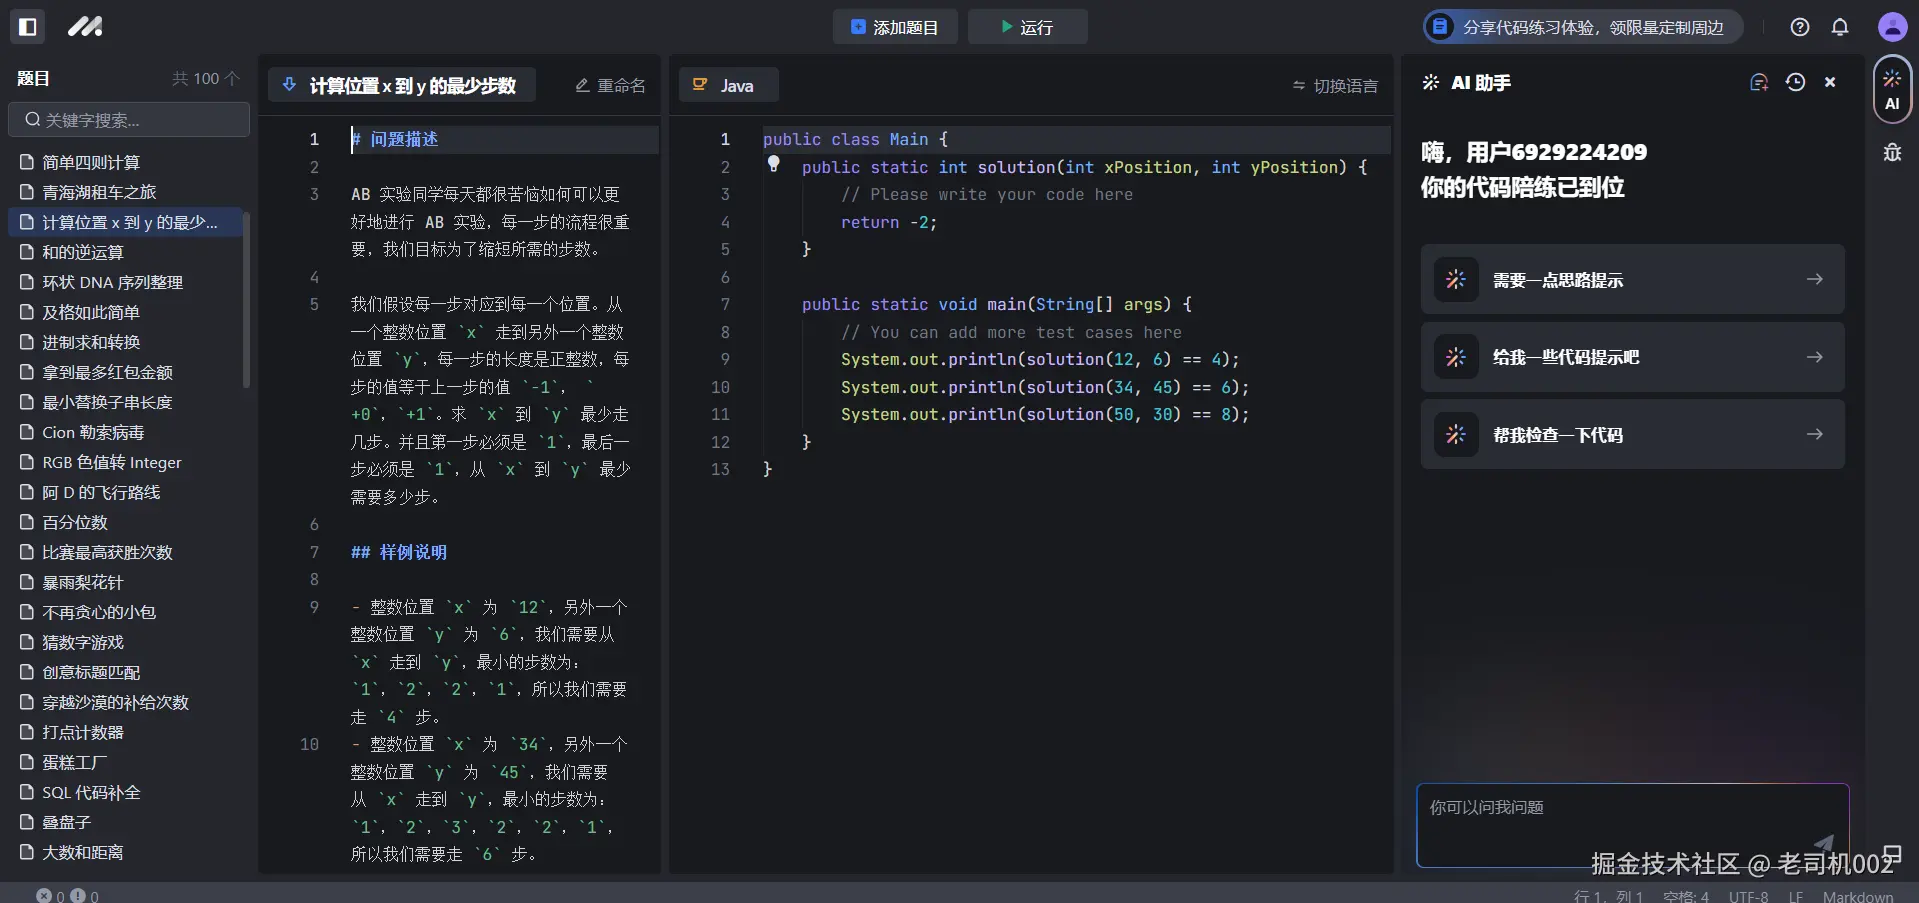The width and height of the screenshot is (1919, 903).
Task: Toggle the left sidebar panel icon
Action: click(28, 27)
